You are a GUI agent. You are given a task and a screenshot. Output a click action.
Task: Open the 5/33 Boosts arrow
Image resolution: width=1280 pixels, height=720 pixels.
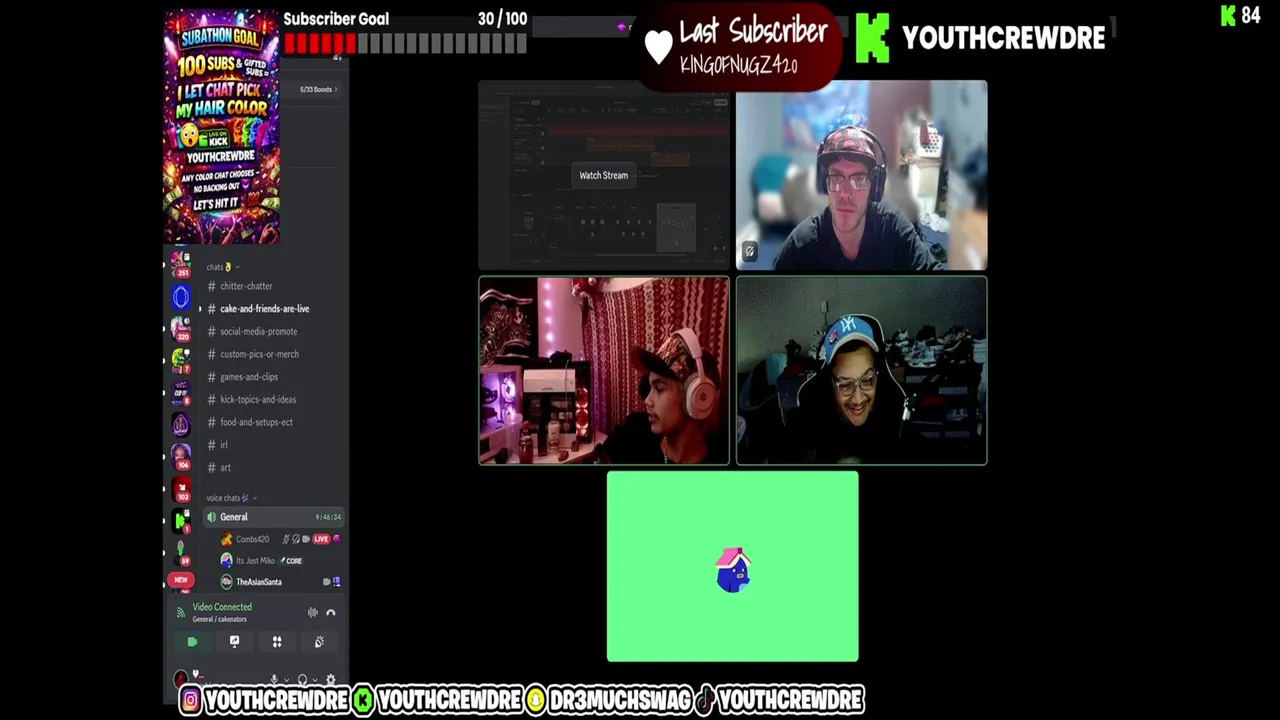(335, 90)
